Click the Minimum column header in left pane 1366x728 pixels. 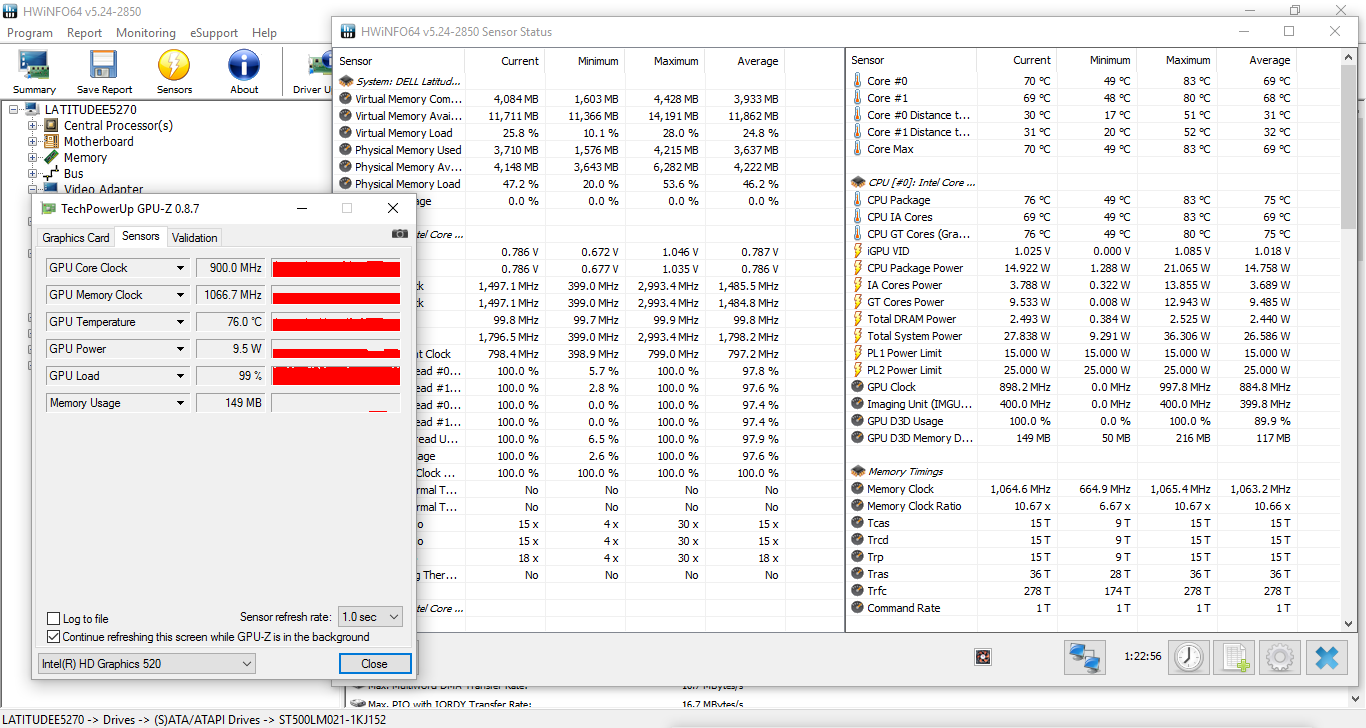[x=585, y=61]
